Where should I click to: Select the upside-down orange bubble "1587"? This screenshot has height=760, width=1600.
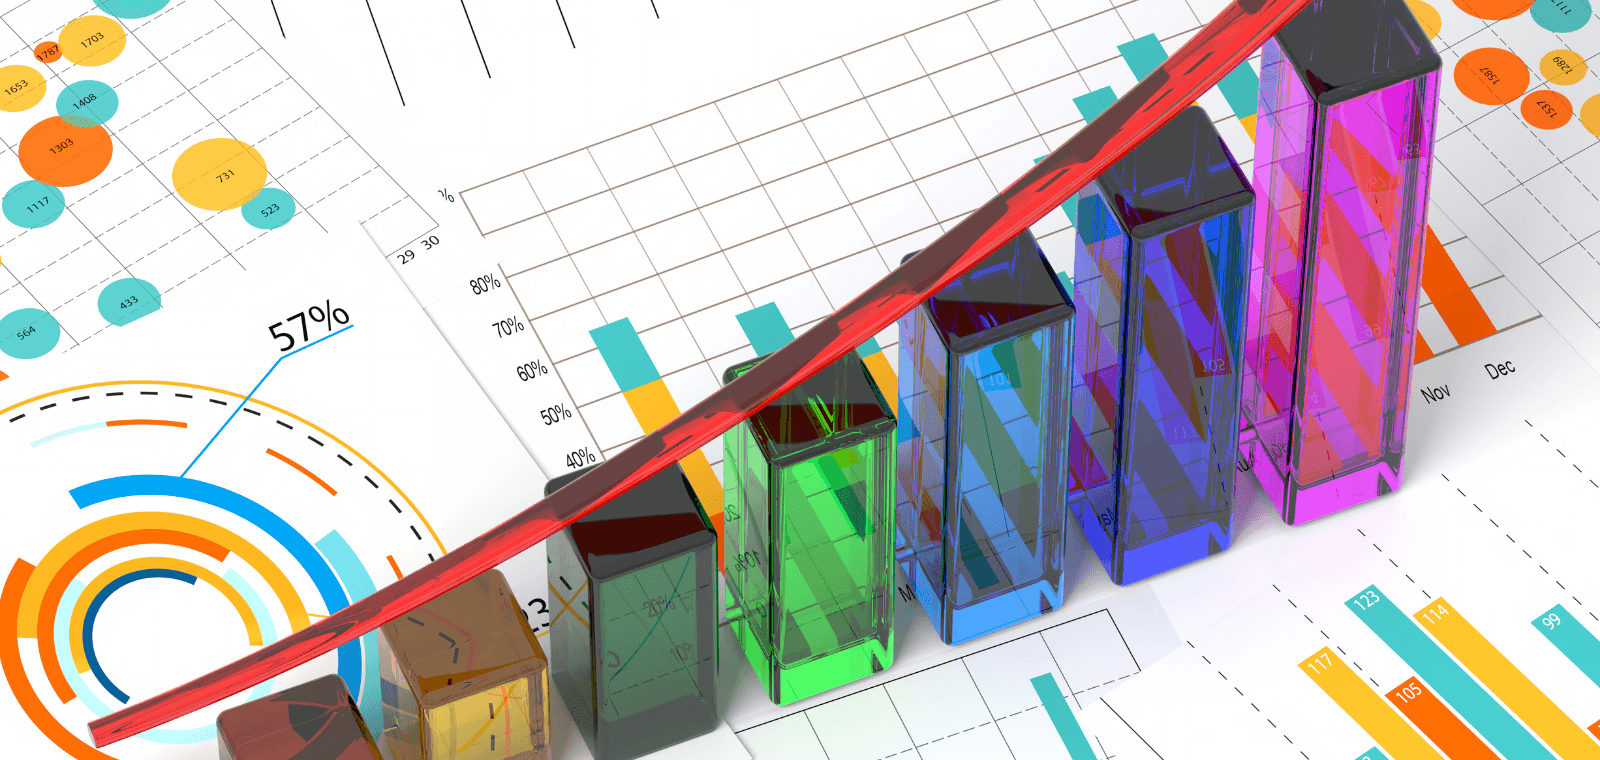tap(1491, 76)
